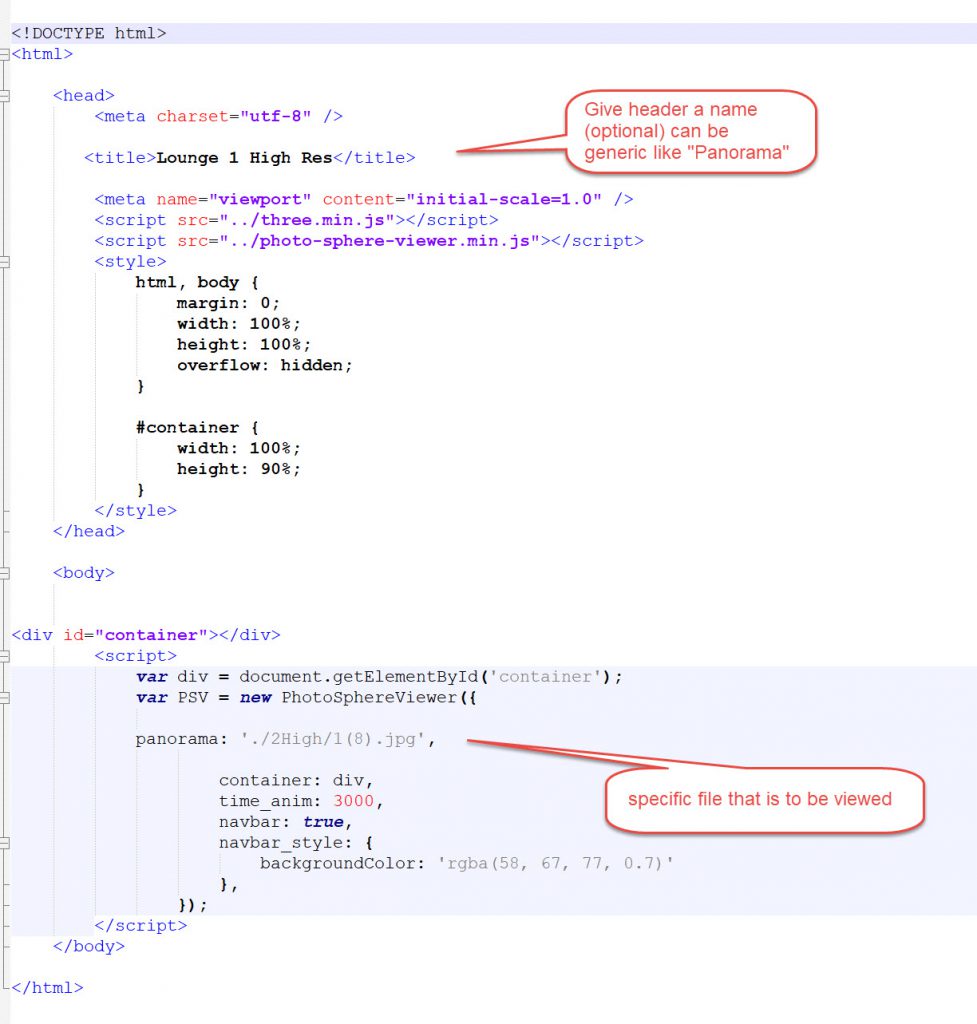Viewport: 977px width, 1024px height.
Task: Collapse the PhotoSphereViewer object fold marker
Action: (5, 698)
